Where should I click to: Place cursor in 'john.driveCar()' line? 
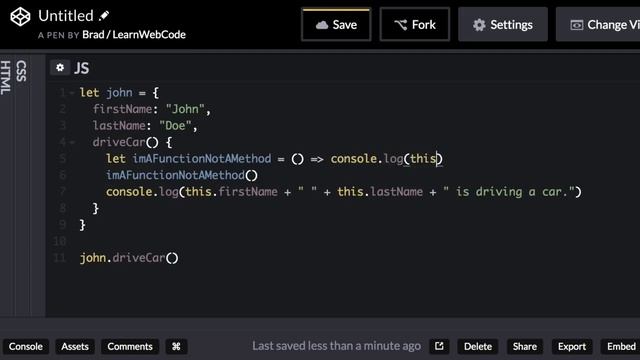pos(129,258)
